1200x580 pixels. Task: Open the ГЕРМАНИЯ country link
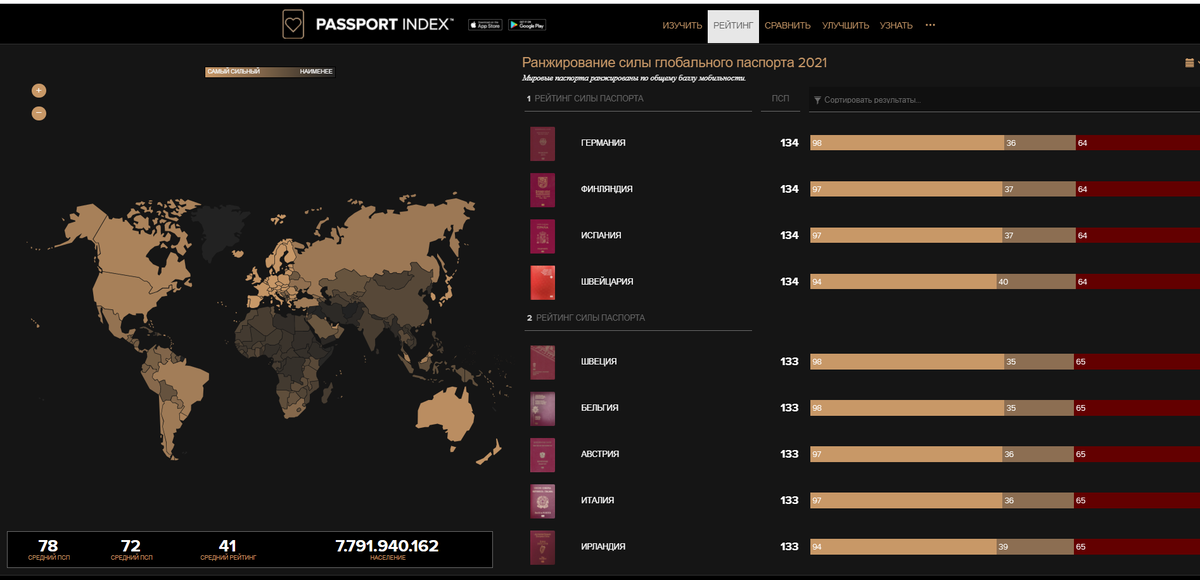click(x=603, y=143)
